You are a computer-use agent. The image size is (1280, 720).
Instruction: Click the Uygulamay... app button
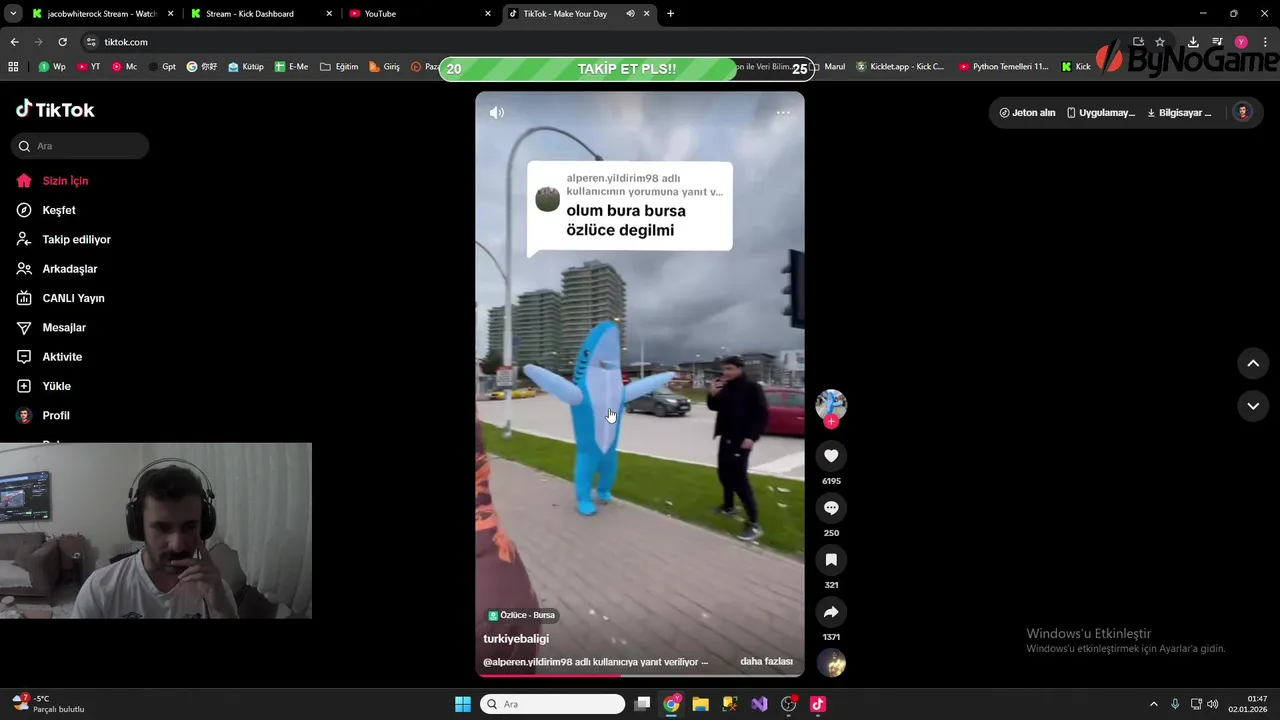point(1100,113)
